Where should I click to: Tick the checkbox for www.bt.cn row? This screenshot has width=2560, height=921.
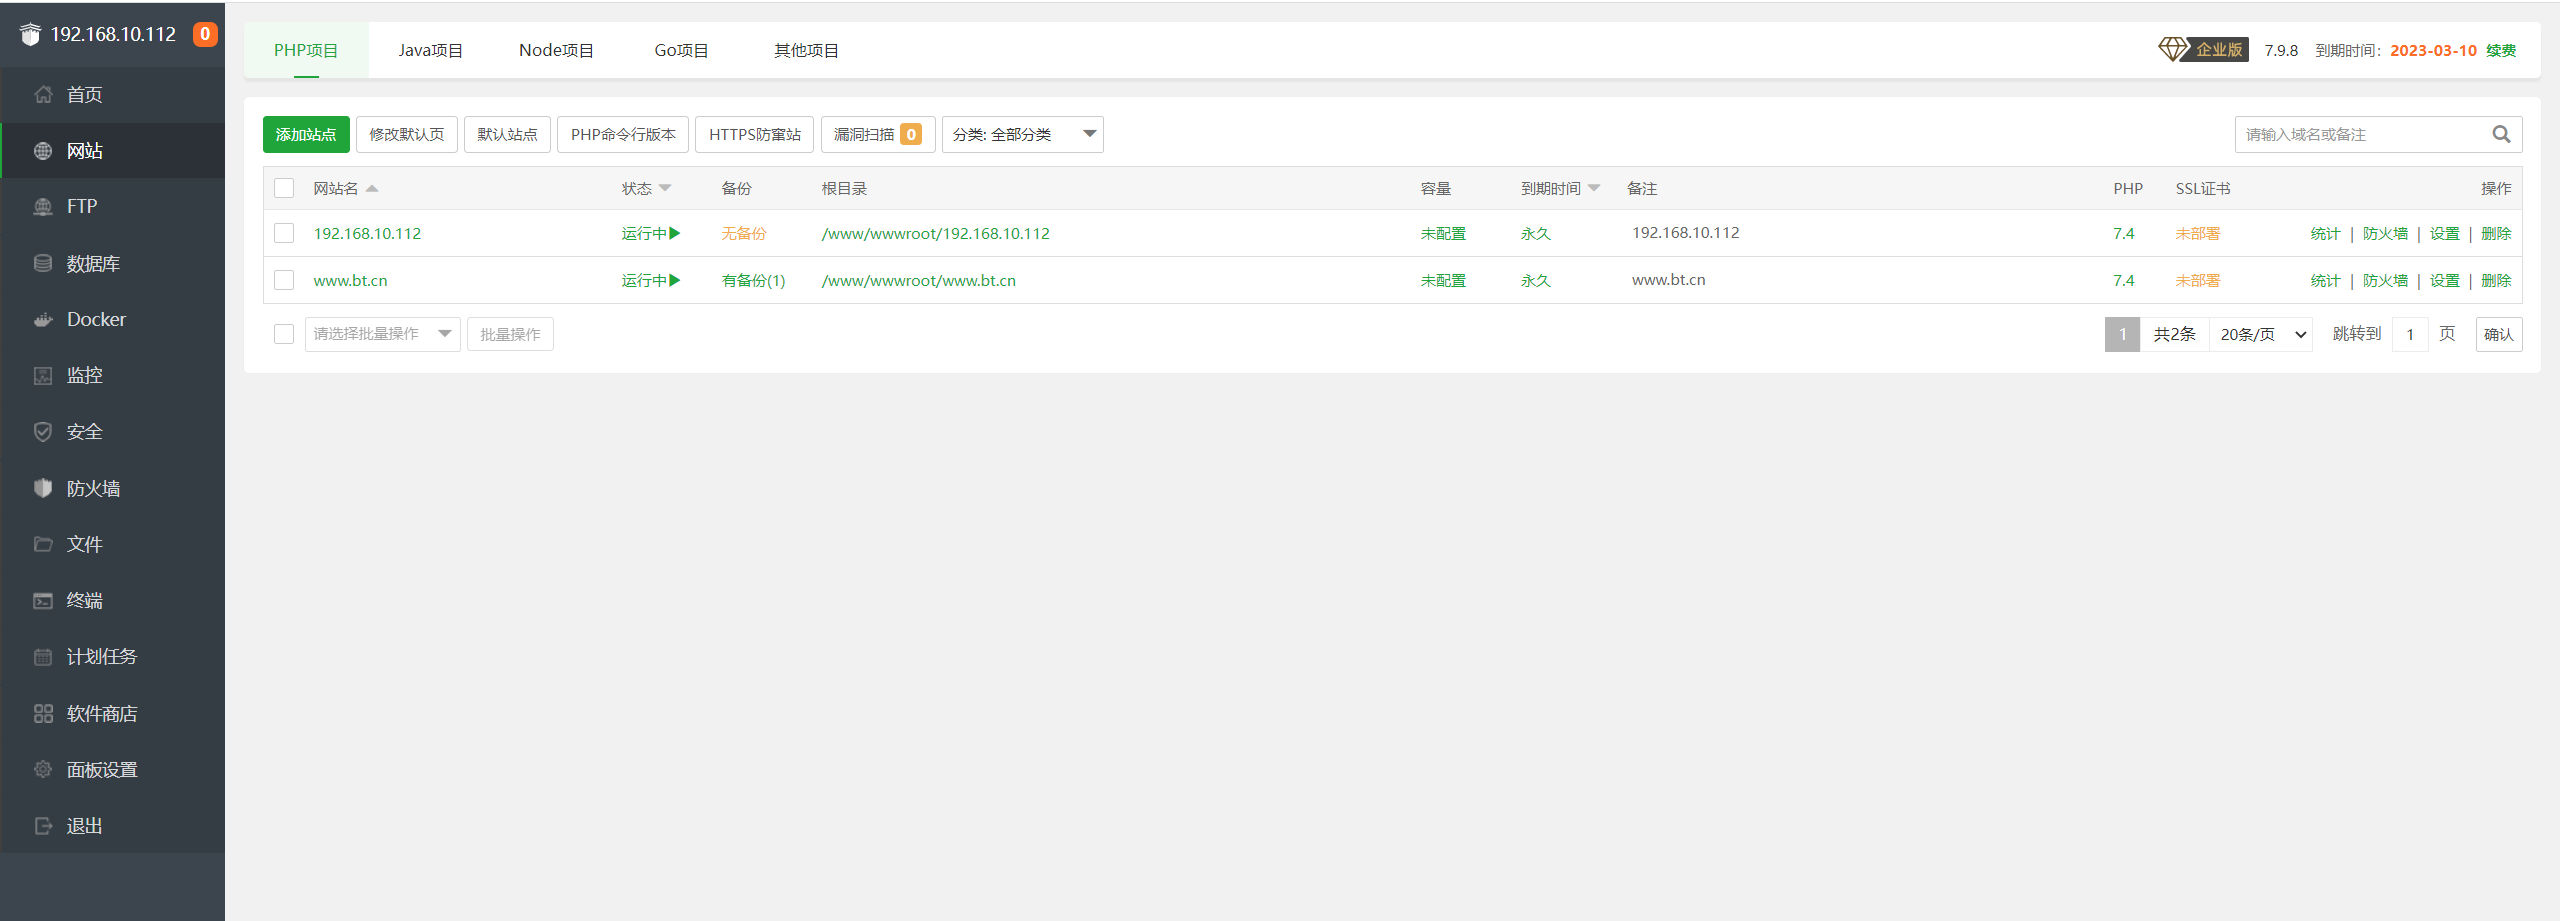coord(284,280)
